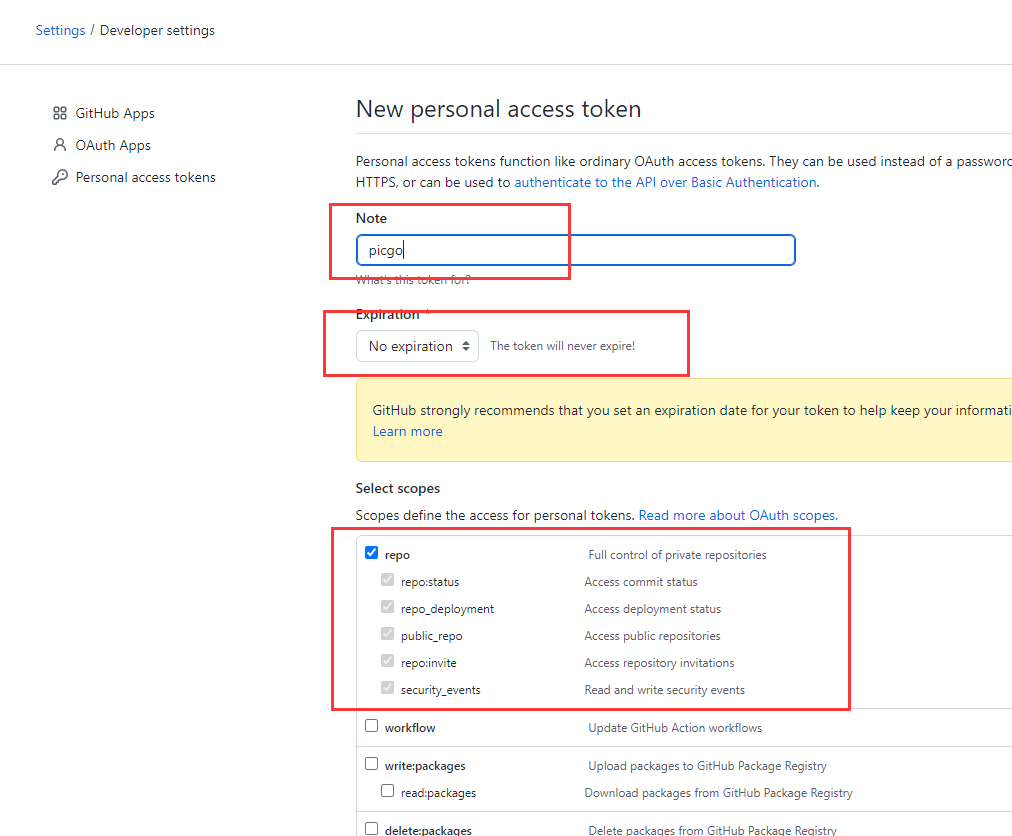Click the OAuth Apps person icon
Image resolution: width=1012 pixels, height=836 pixels.
[x=60, y=145]
